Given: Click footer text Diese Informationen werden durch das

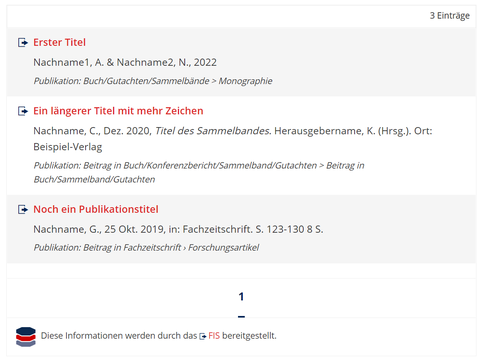Looking at the screenshot, I should pos(119,336).
